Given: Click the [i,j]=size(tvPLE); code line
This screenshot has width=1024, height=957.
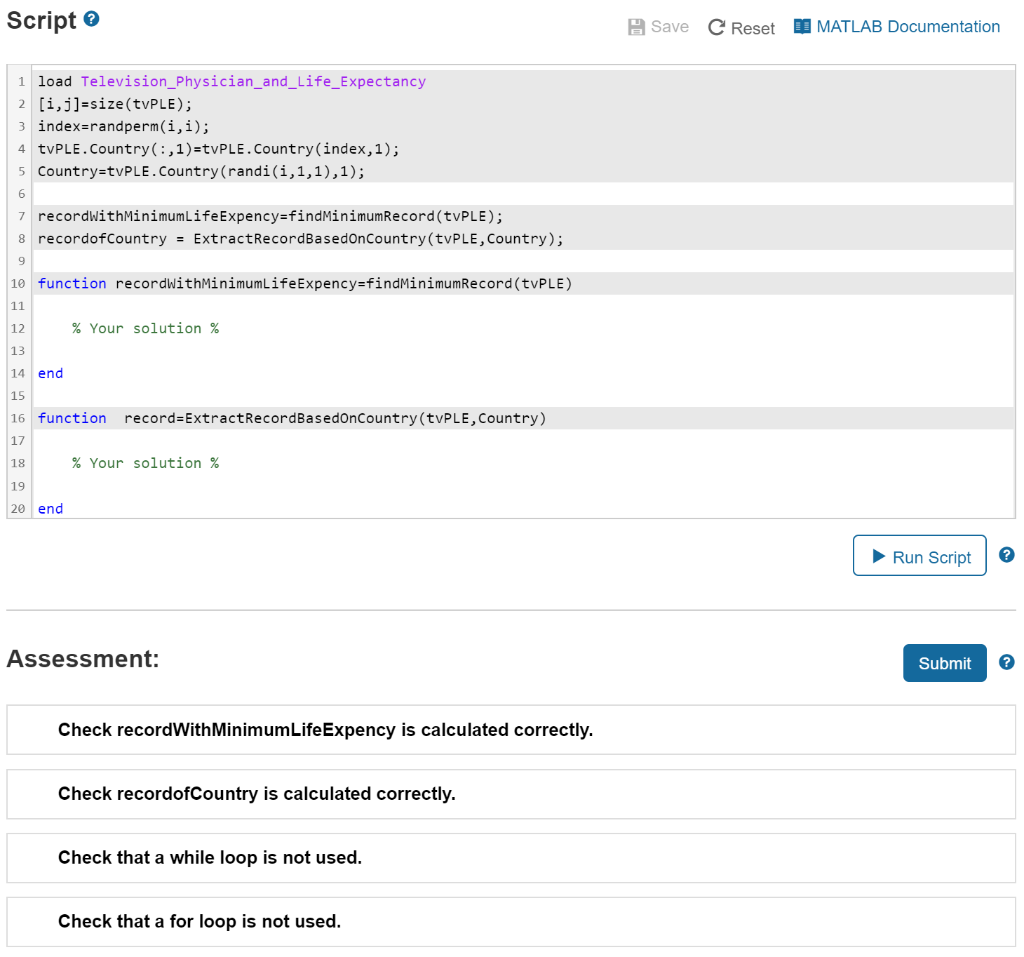Looking at the screenshot, I should [115, 104].
